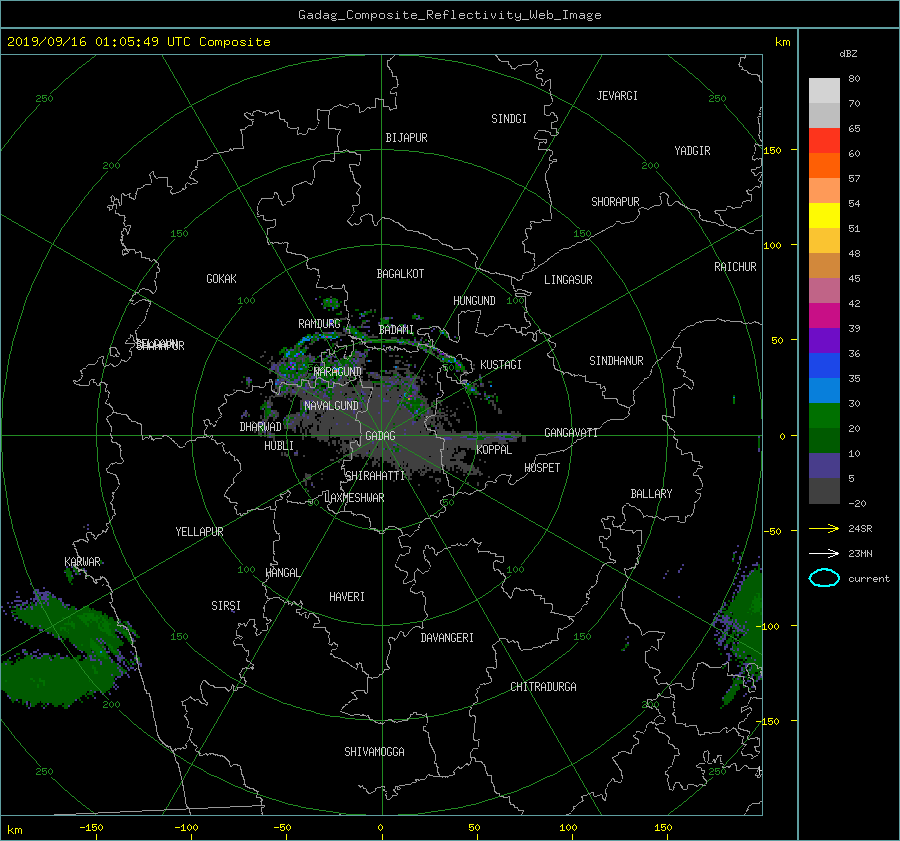This screenshot has width=900, height=841.
Task: Click the HOSPET city label
Action: pos(542,468)
